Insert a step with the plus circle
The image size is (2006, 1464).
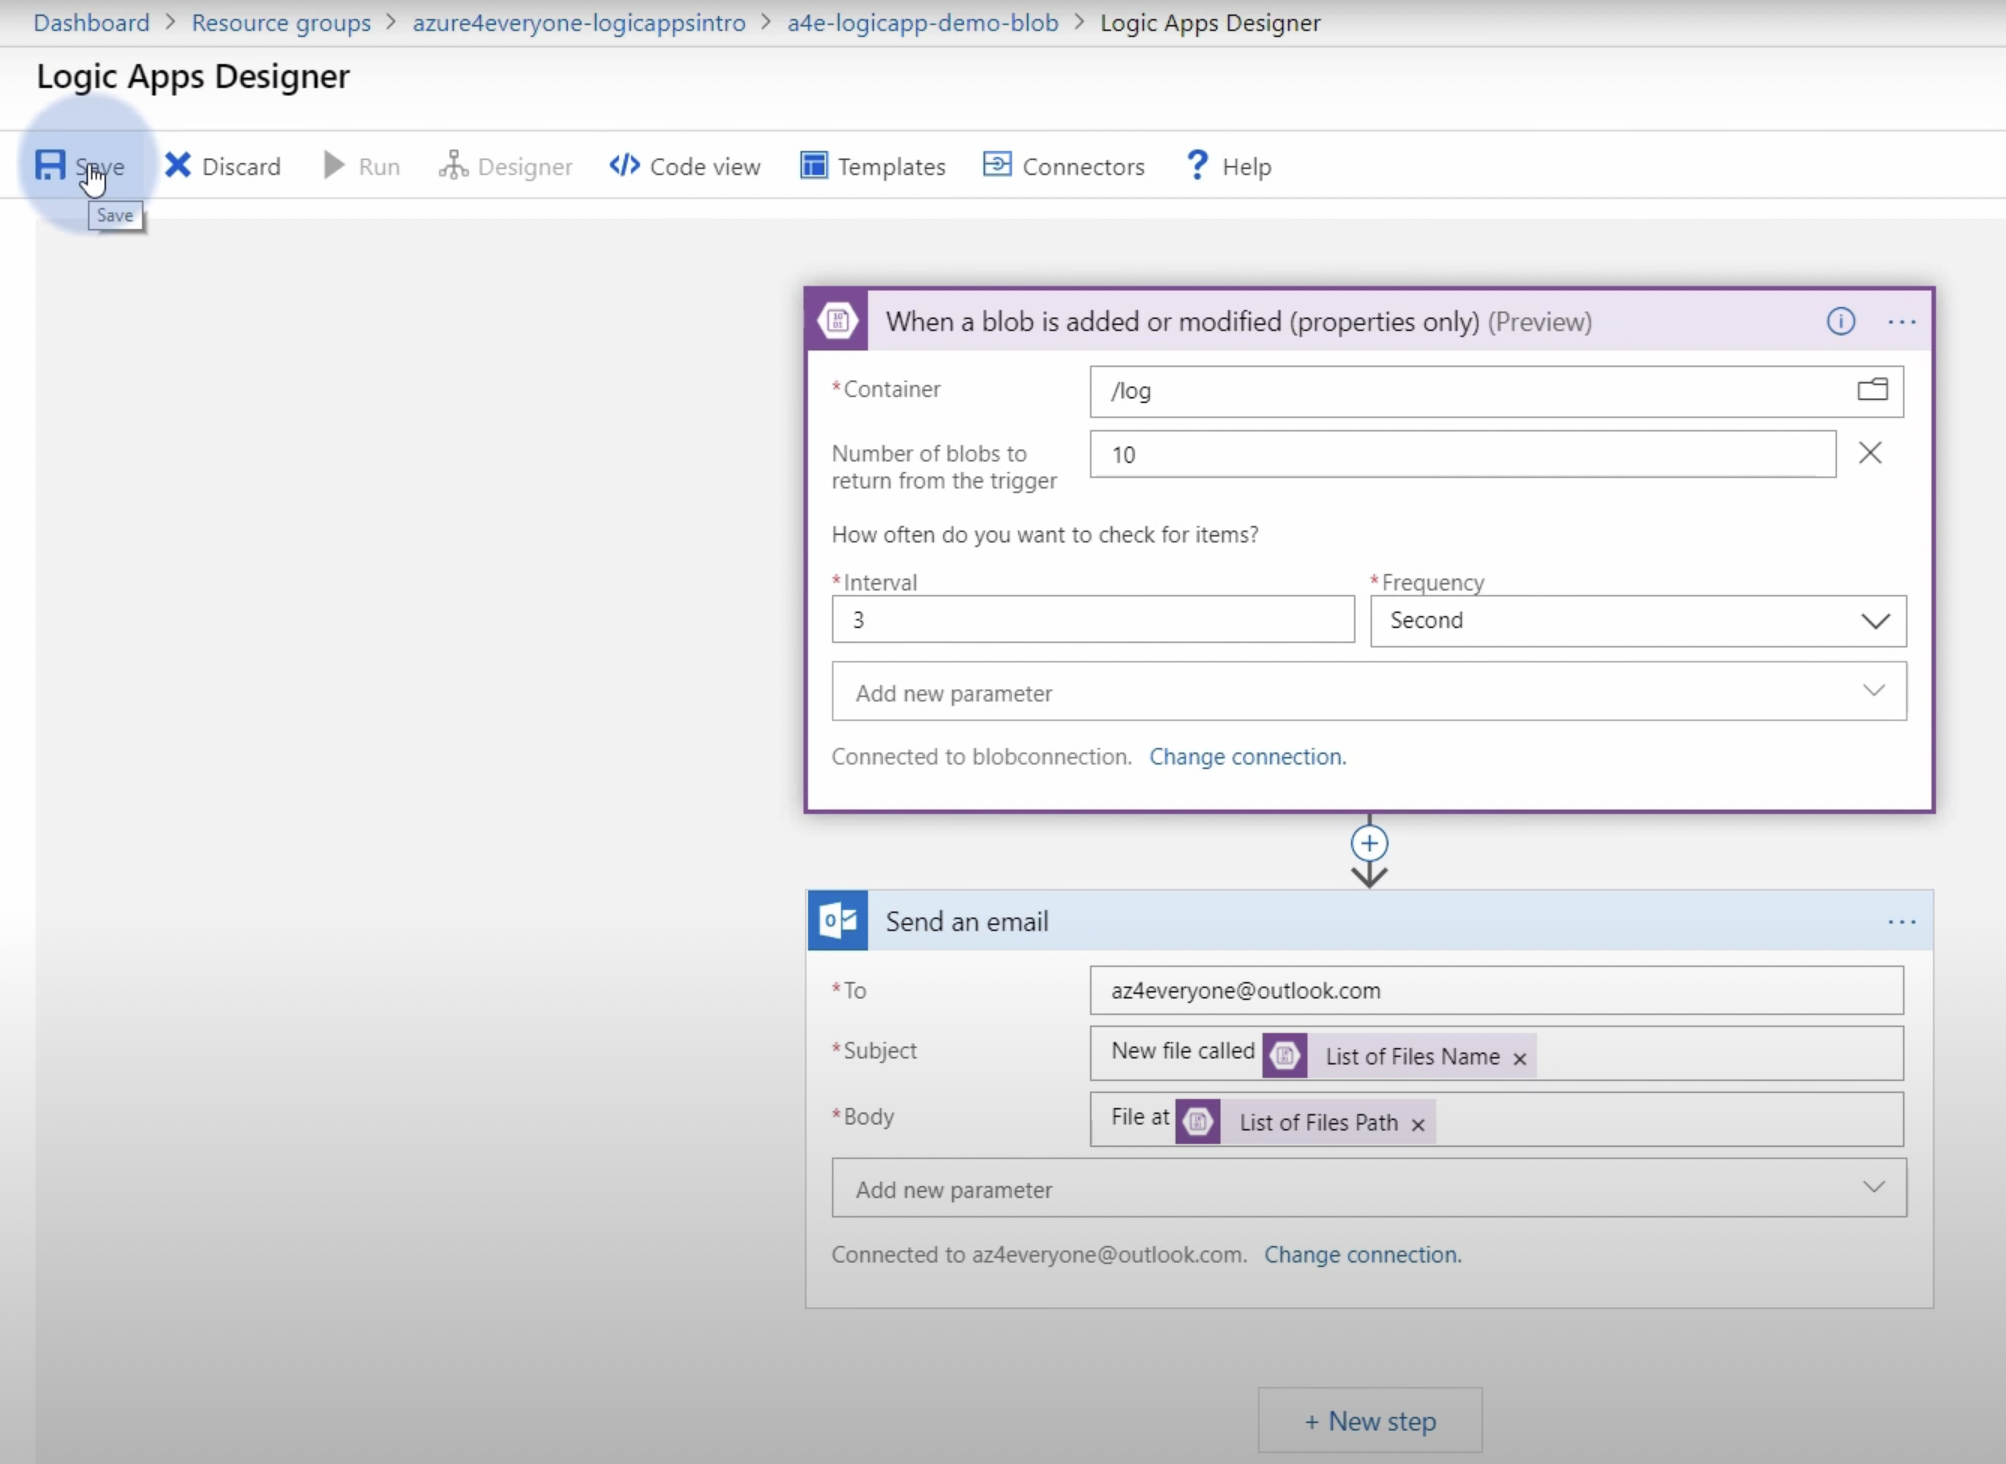point(1369,843)
